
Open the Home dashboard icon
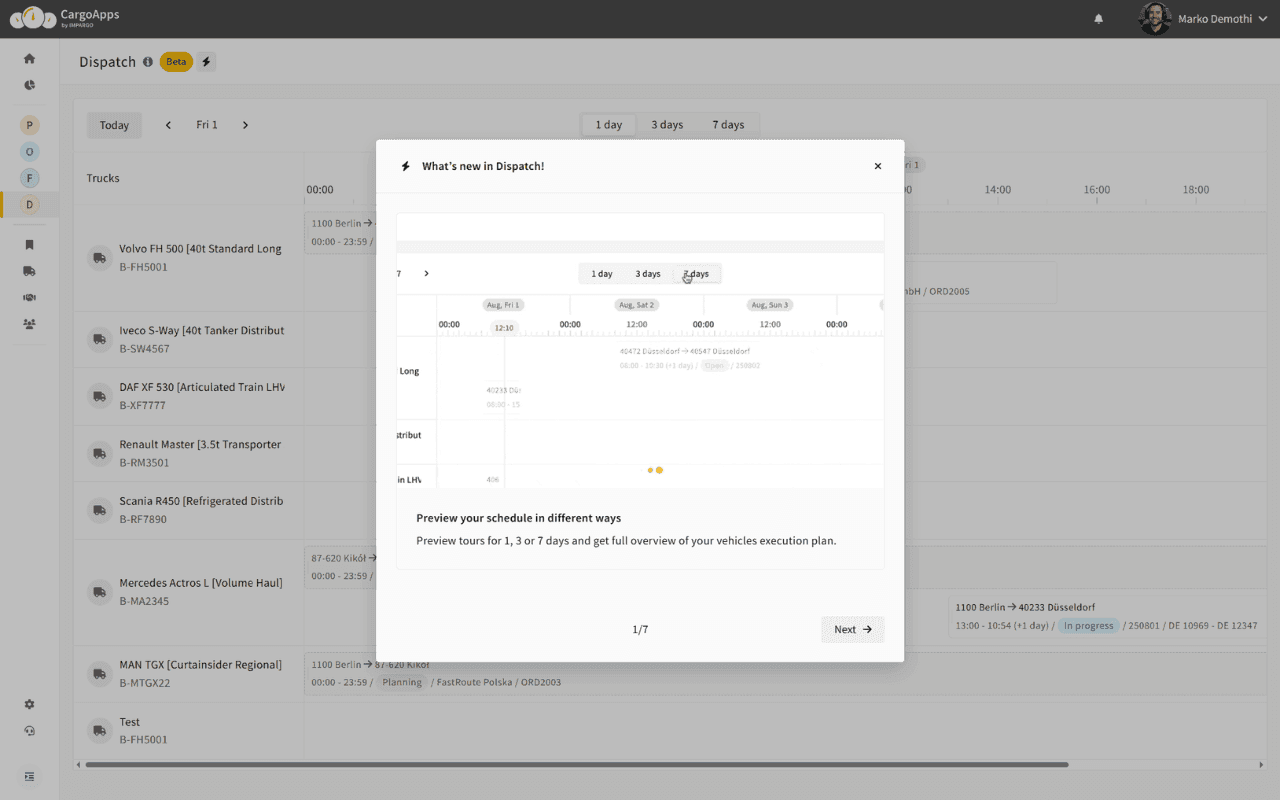pos(29,57)
